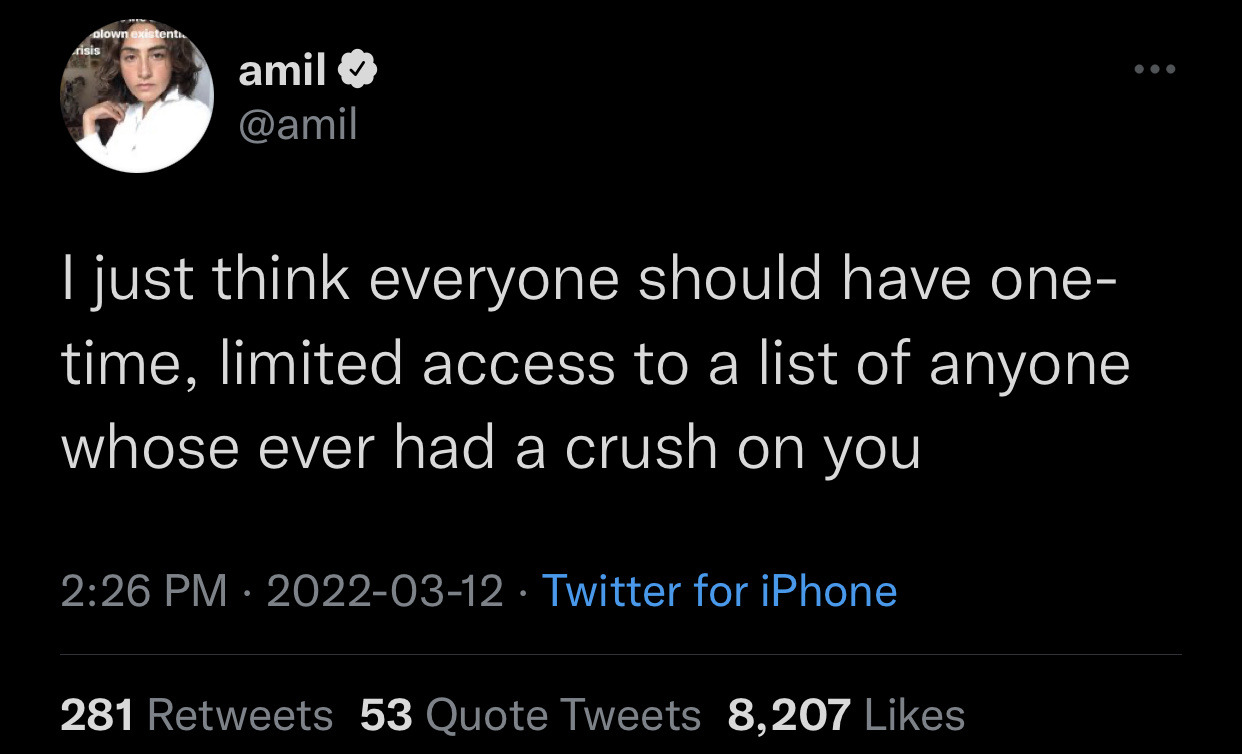
Task: Click the number 8,207 in the stats row
Action: 790,715
